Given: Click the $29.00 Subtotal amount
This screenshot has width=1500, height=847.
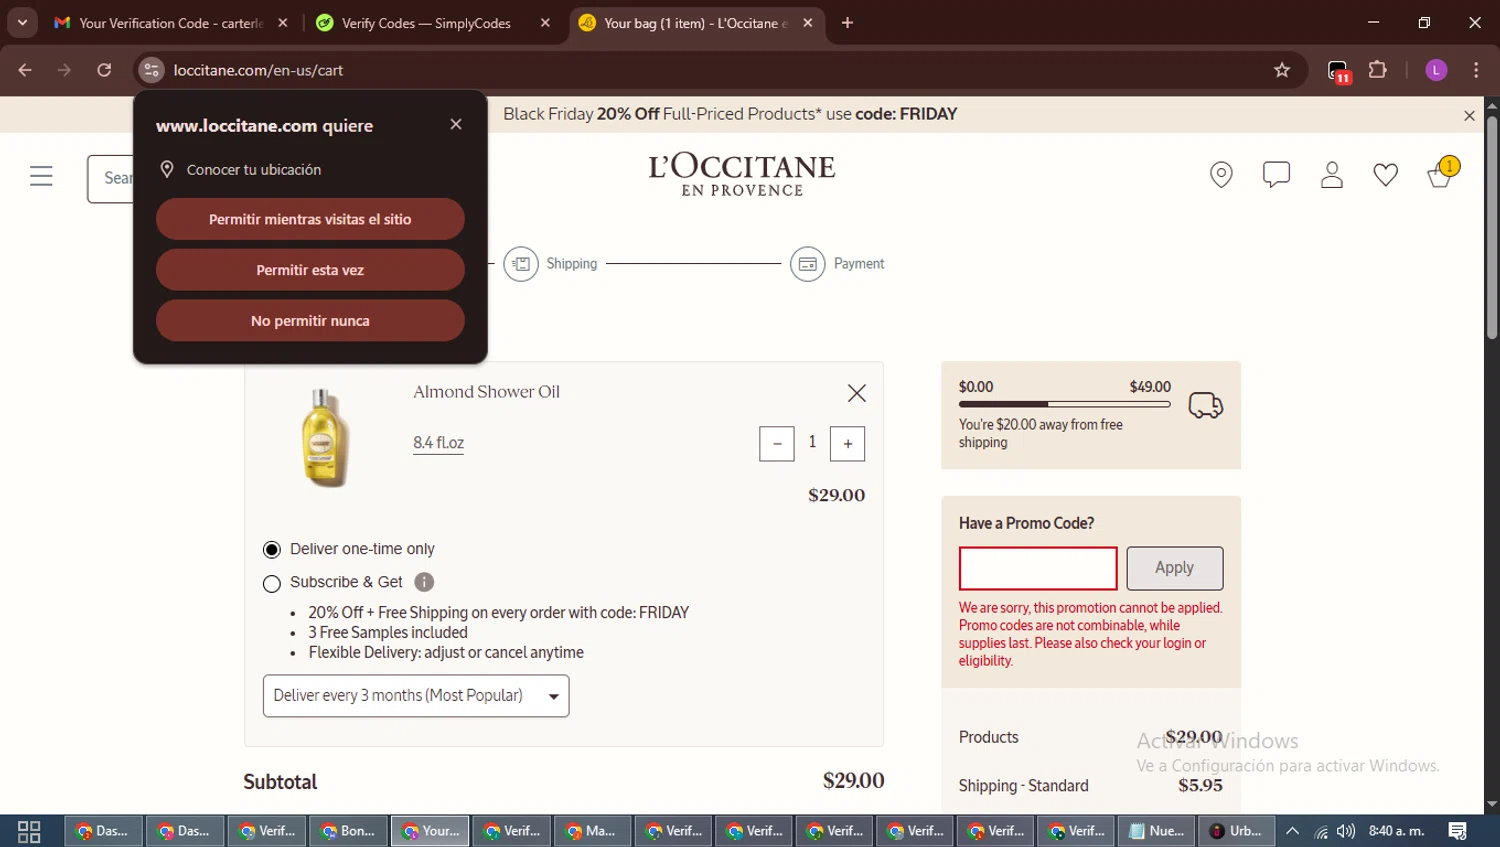Looking at the screenshot, I should [853, 781].
